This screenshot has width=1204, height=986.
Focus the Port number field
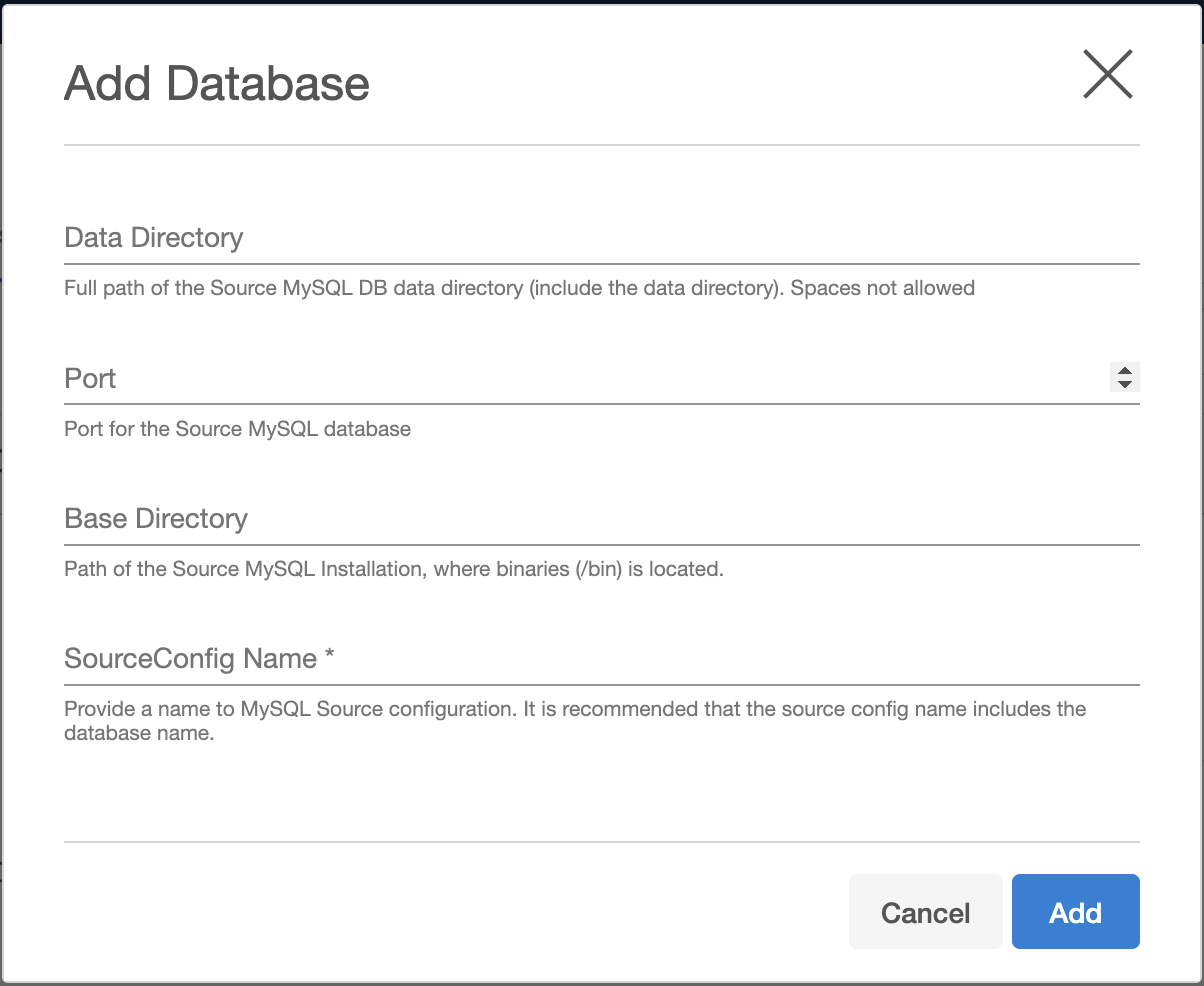click(x=580, y=379)
